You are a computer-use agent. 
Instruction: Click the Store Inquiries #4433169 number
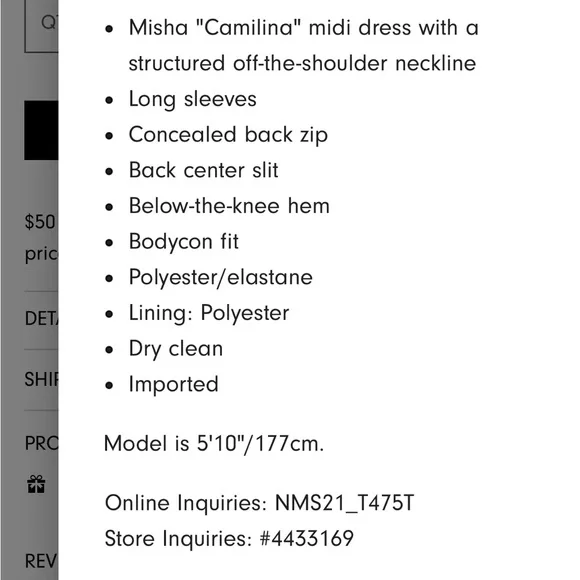pyautogui.click(x=307, y=538)
